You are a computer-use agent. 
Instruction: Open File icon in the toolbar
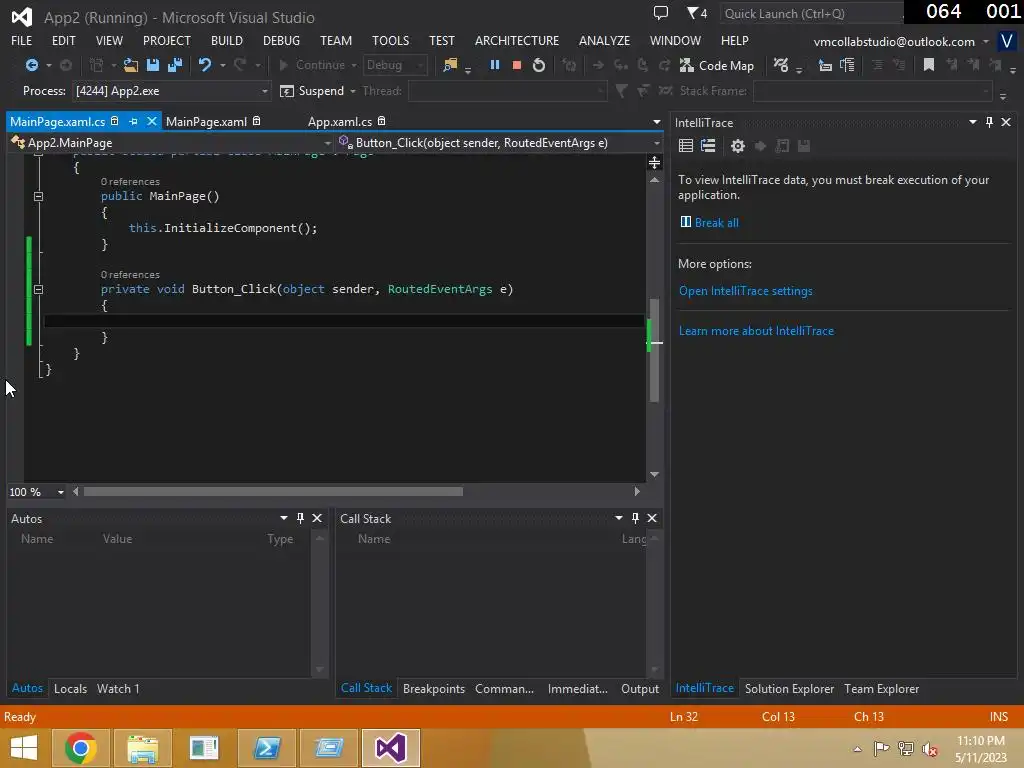click(x=131, y=65)
